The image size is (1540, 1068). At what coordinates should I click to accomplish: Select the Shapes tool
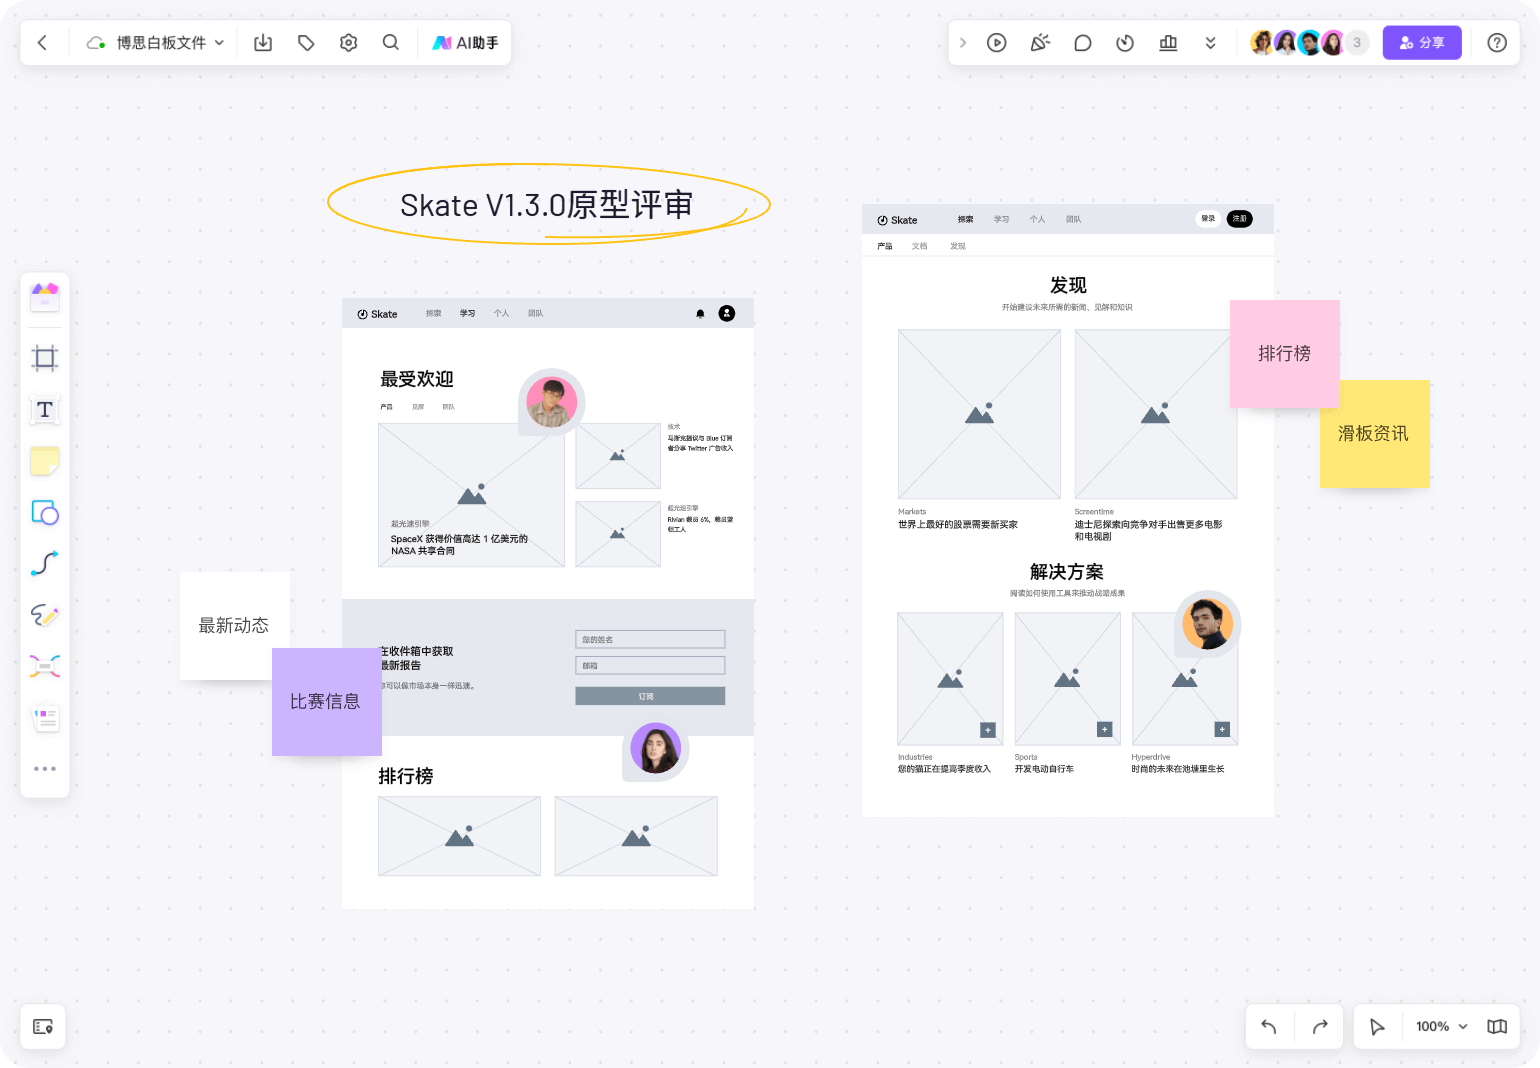coord(45,513)
